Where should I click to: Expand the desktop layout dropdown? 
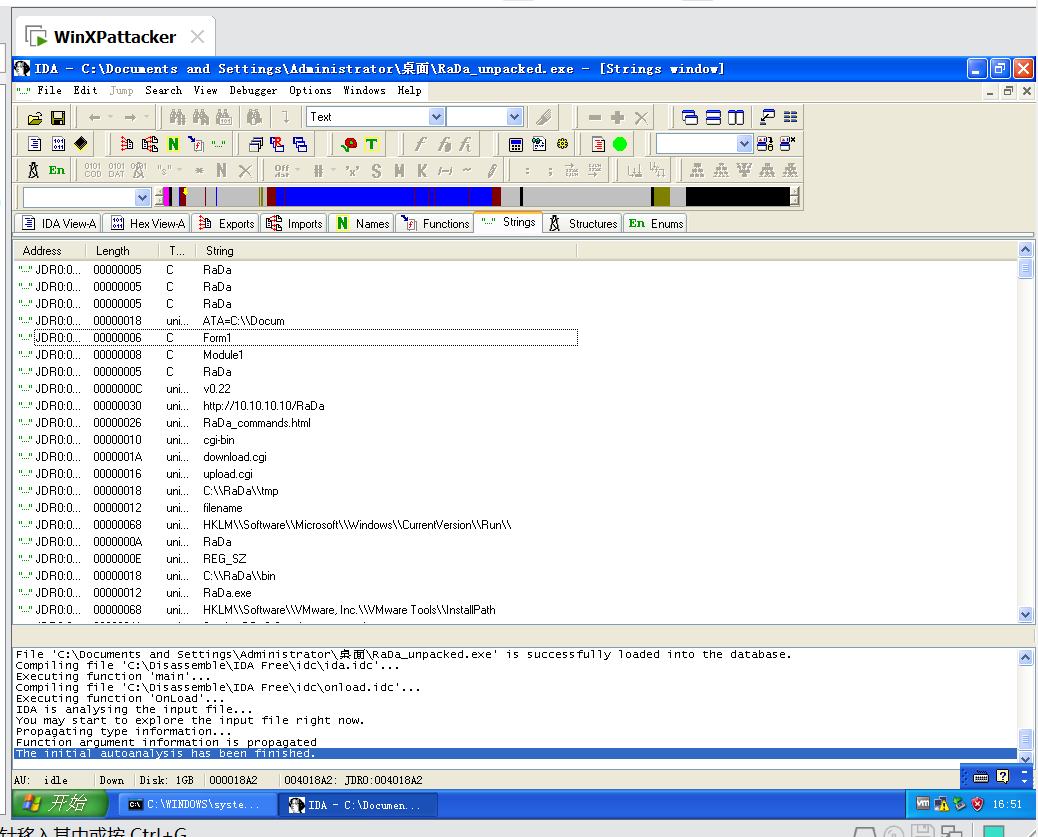(745, 144)
